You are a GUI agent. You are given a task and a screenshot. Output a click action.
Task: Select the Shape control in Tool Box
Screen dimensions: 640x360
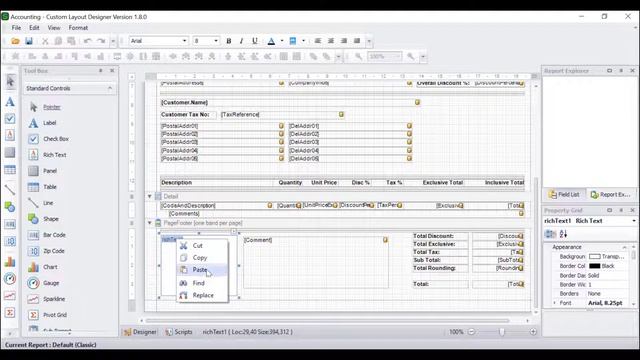point(51,219)
